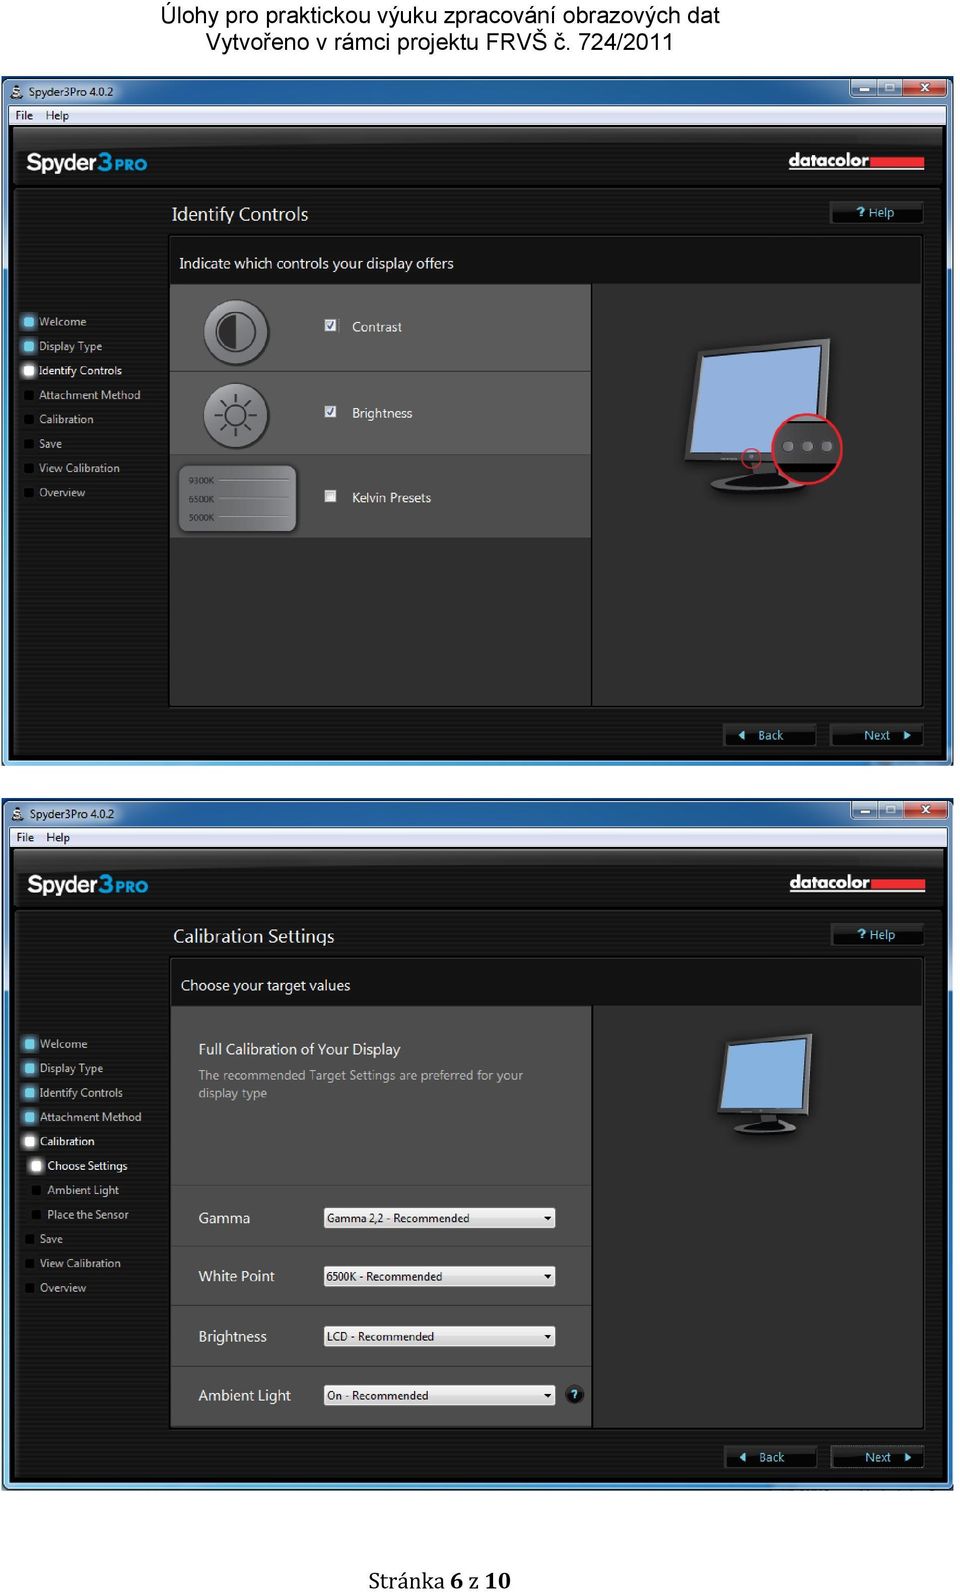Open the White Point 6500K dropdown
The height and width of the screenshot is (1592, 960).
pyautogui.click(x=439, y=1276)
